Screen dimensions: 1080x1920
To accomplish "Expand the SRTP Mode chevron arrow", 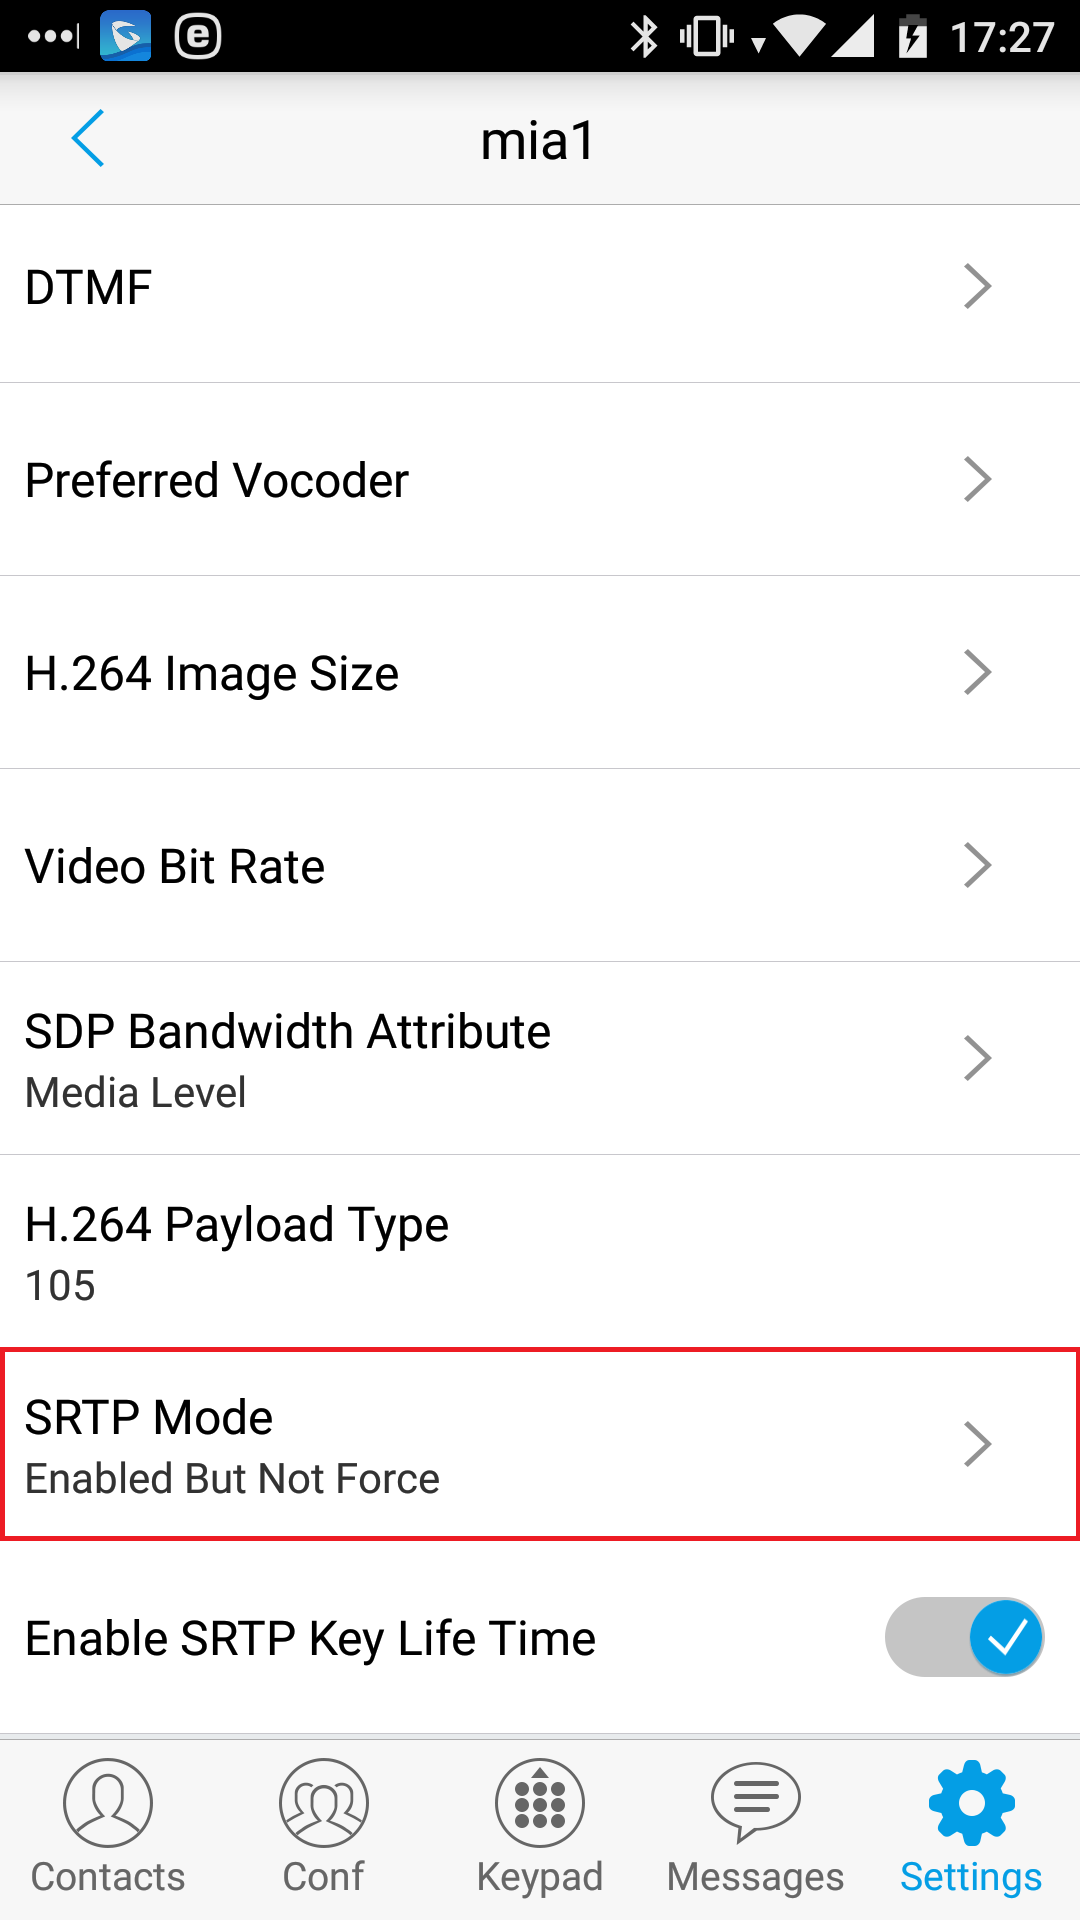I will (x=977, y=1444).
